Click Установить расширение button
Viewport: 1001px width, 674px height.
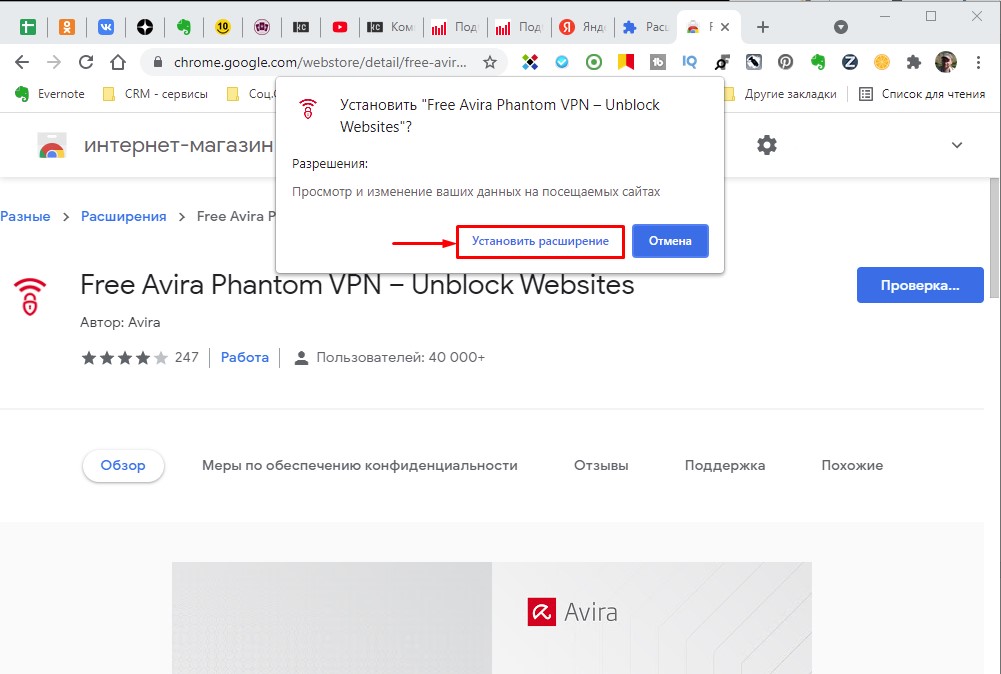coord(540,241)
